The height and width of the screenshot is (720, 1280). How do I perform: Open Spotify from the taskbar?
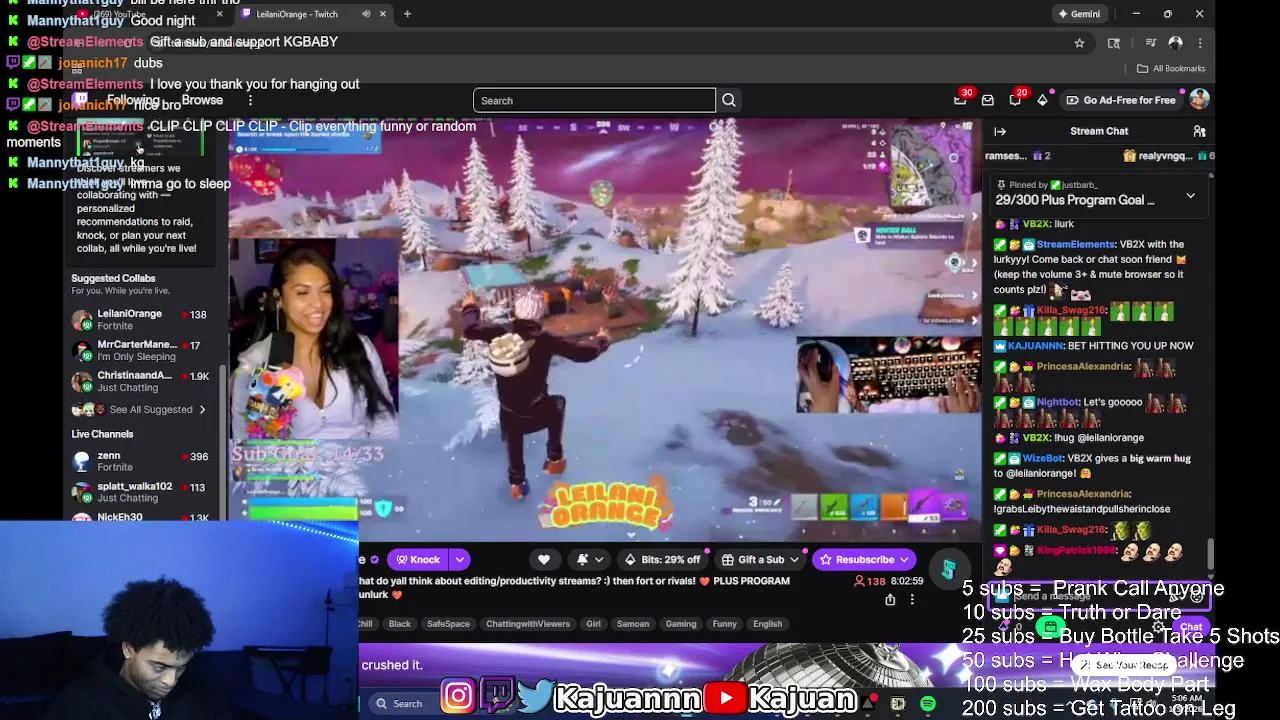click(928, 704)
